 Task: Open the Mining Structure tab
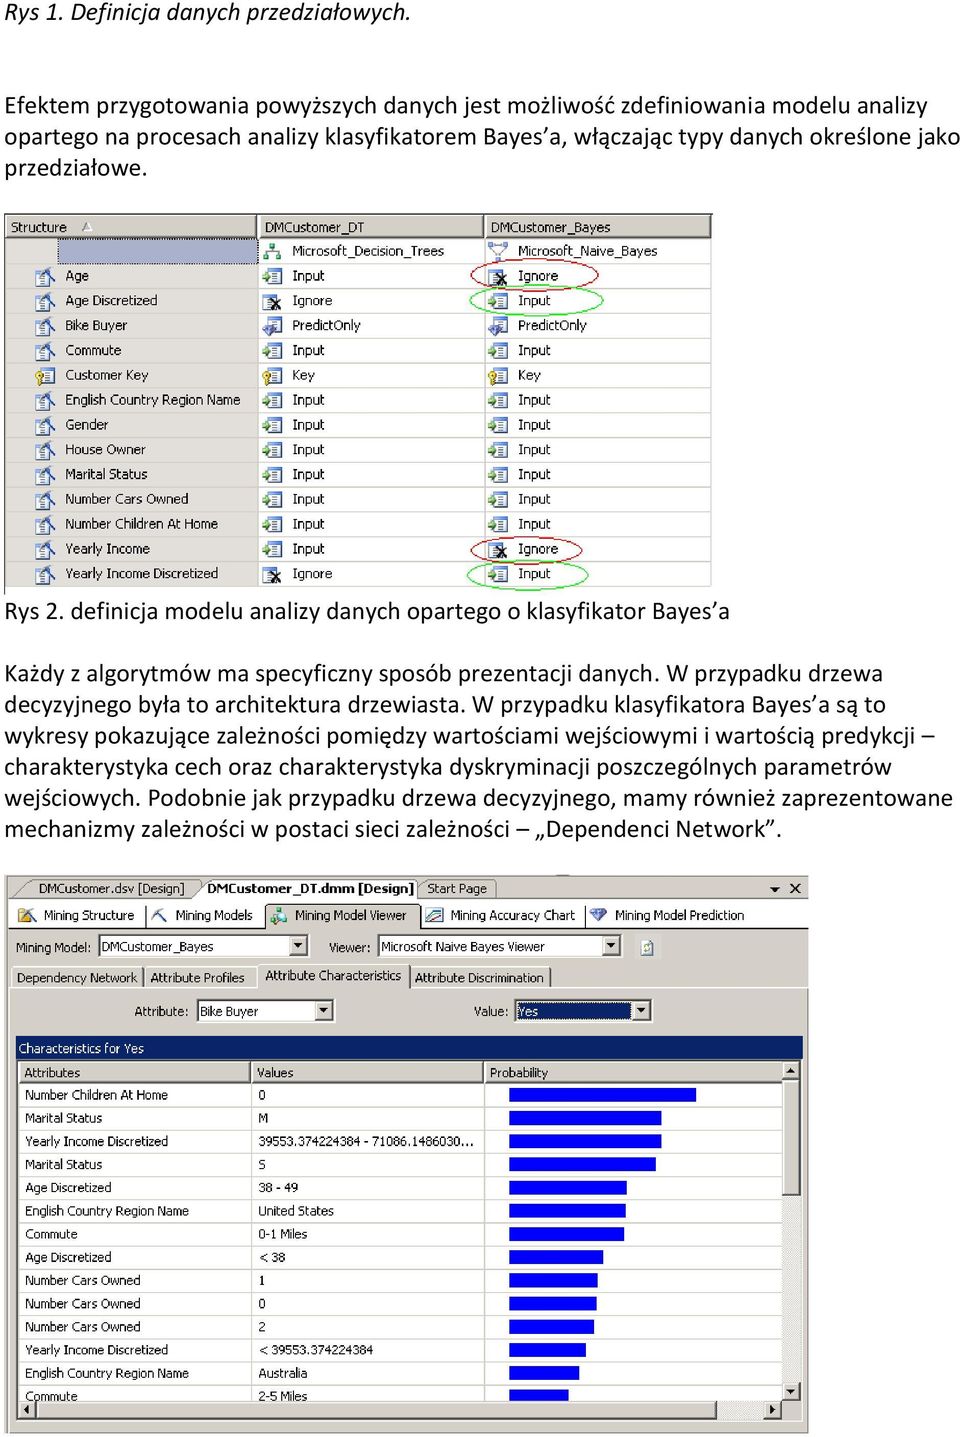(x=78, y=915)
